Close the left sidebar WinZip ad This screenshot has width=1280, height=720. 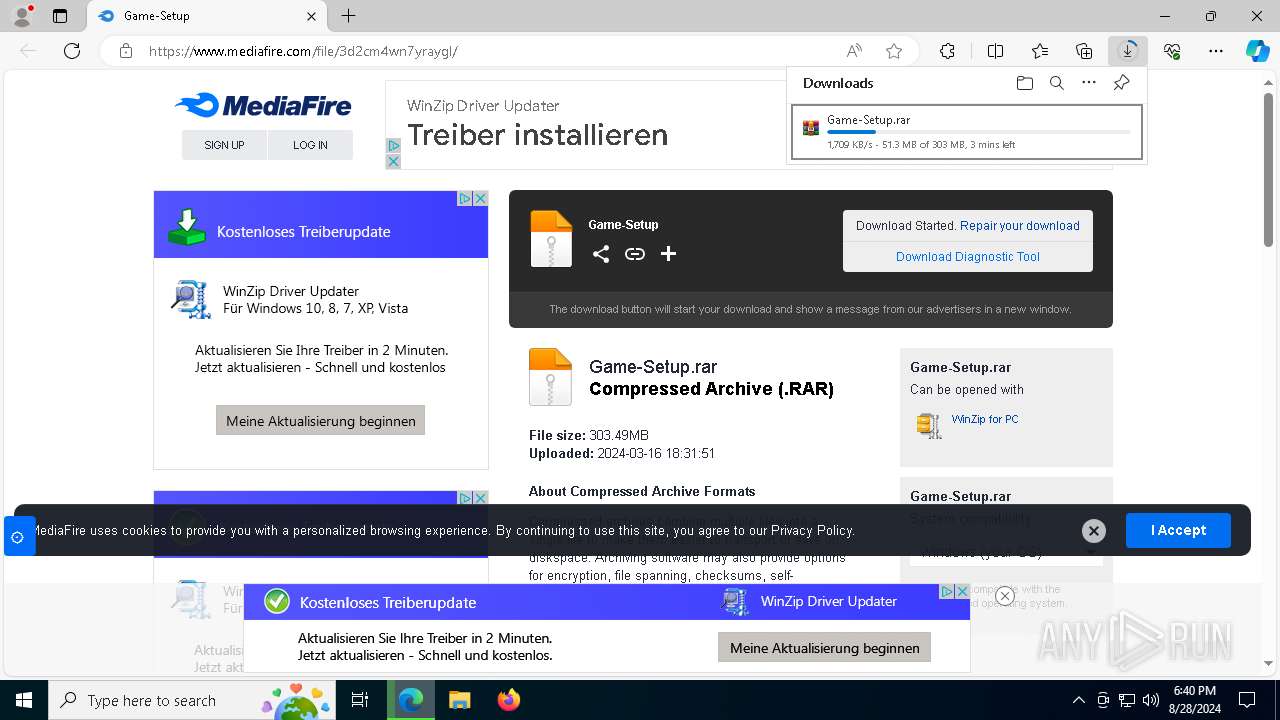[480, 198]
